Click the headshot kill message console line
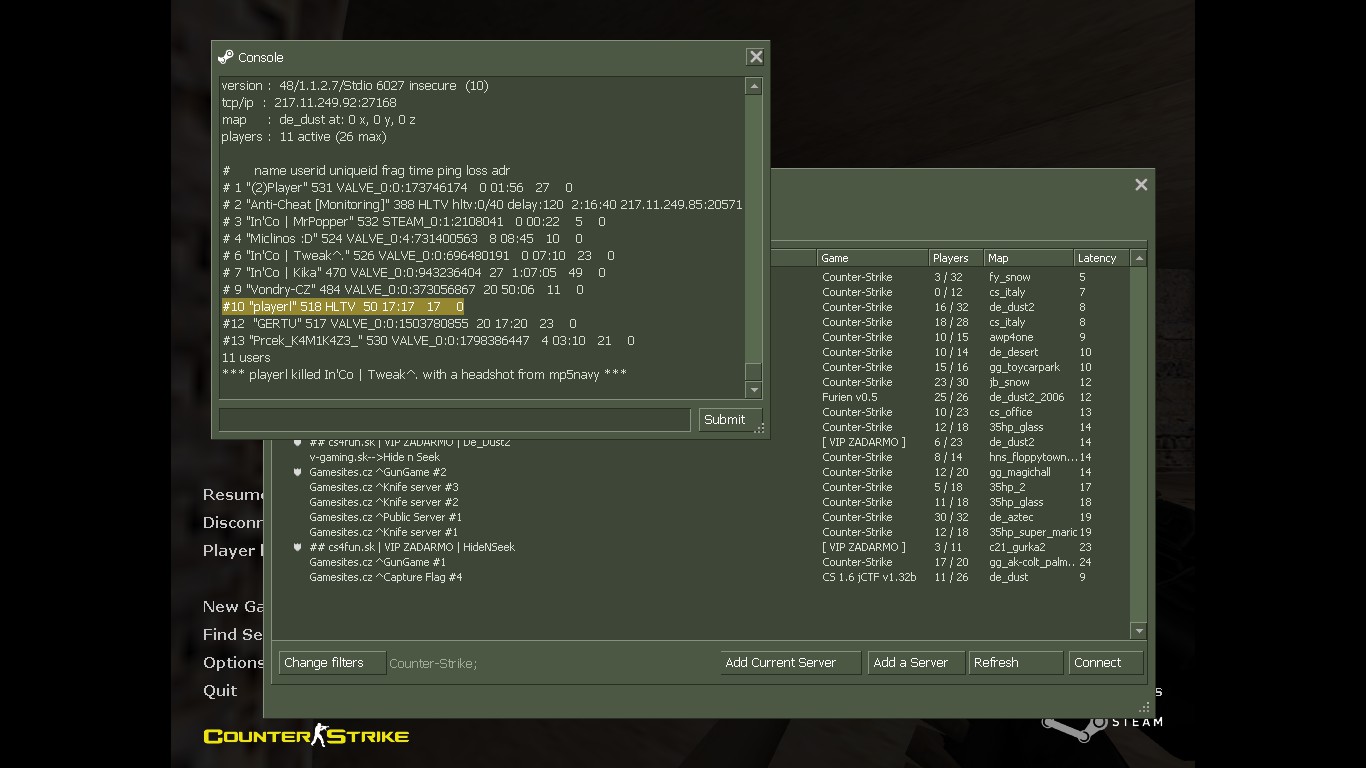 424,374
